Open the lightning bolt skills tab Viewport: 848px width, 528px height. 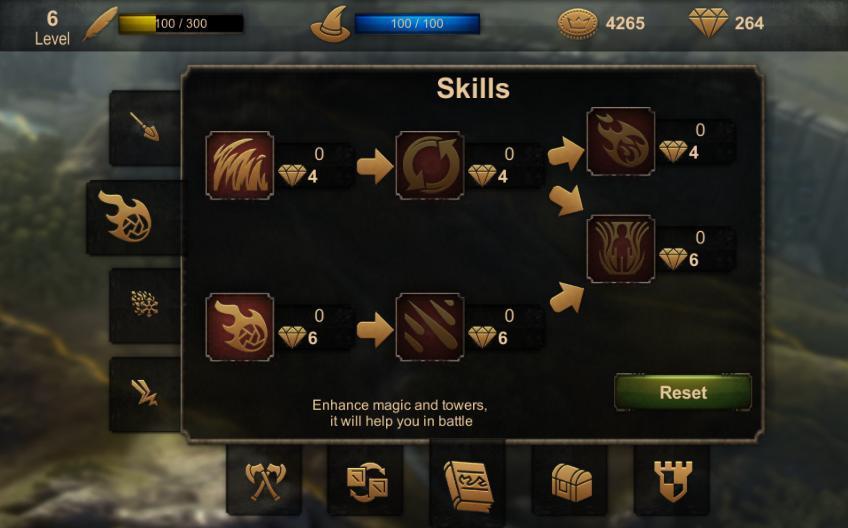coord(145,394)
